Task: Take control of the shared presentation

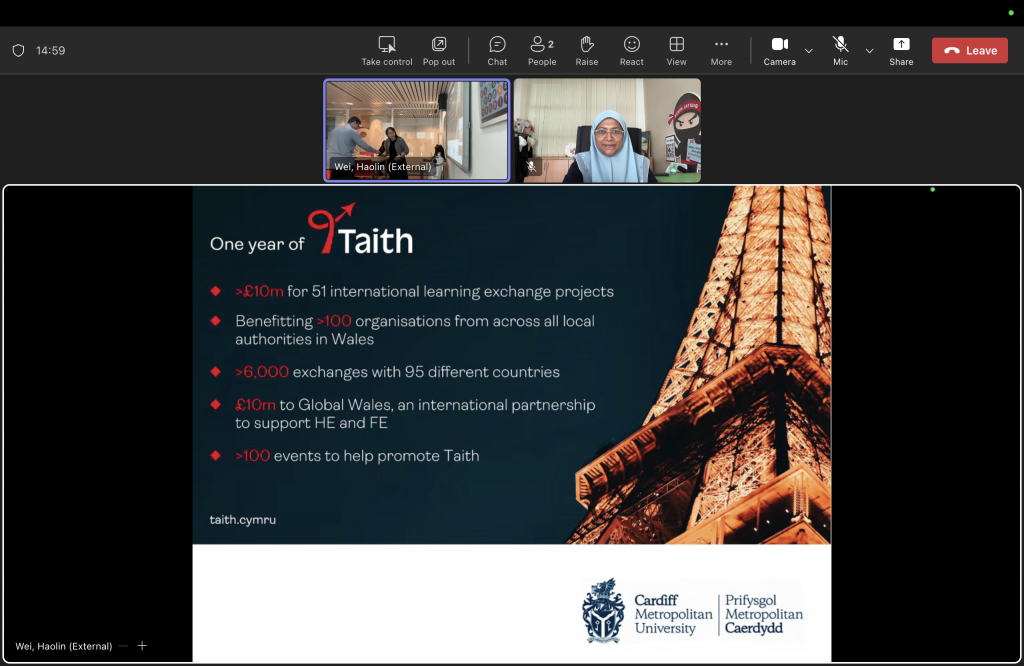Action: click(x=387, y=51)
